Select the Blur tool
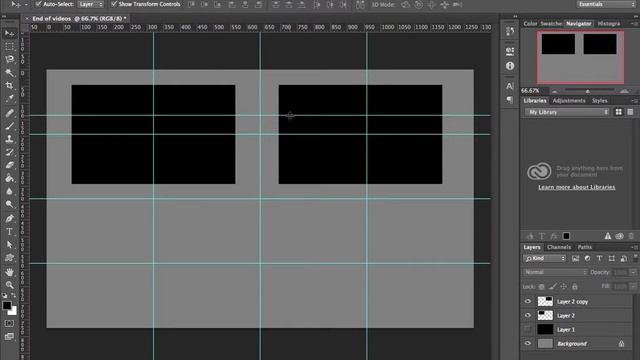 [9, 191]
